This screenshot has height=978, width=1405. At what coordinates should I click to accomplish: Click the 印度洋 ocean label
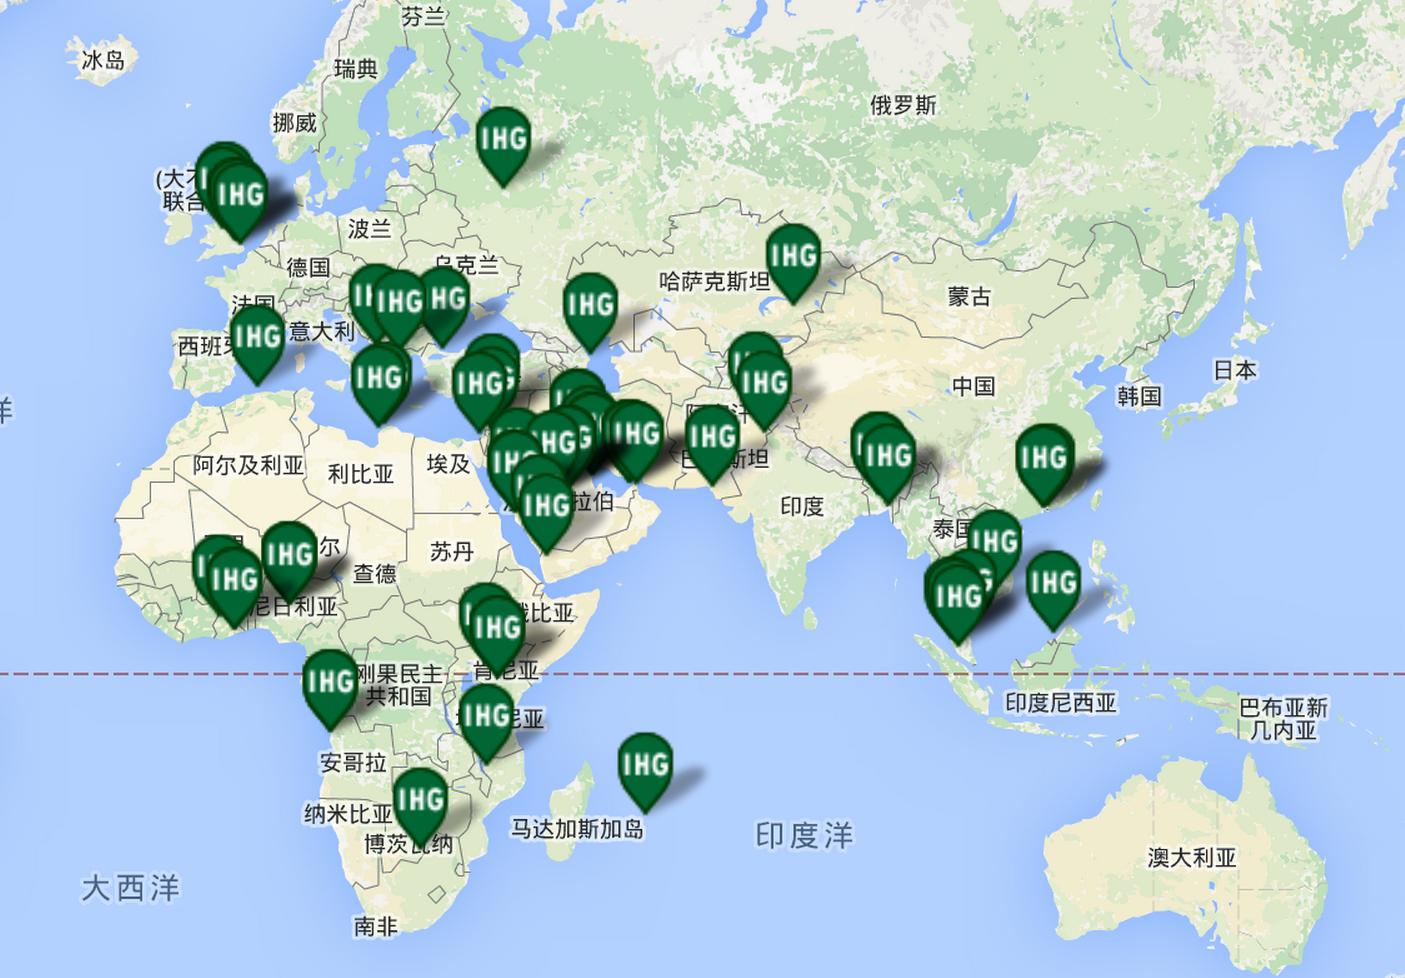point(805,836)
